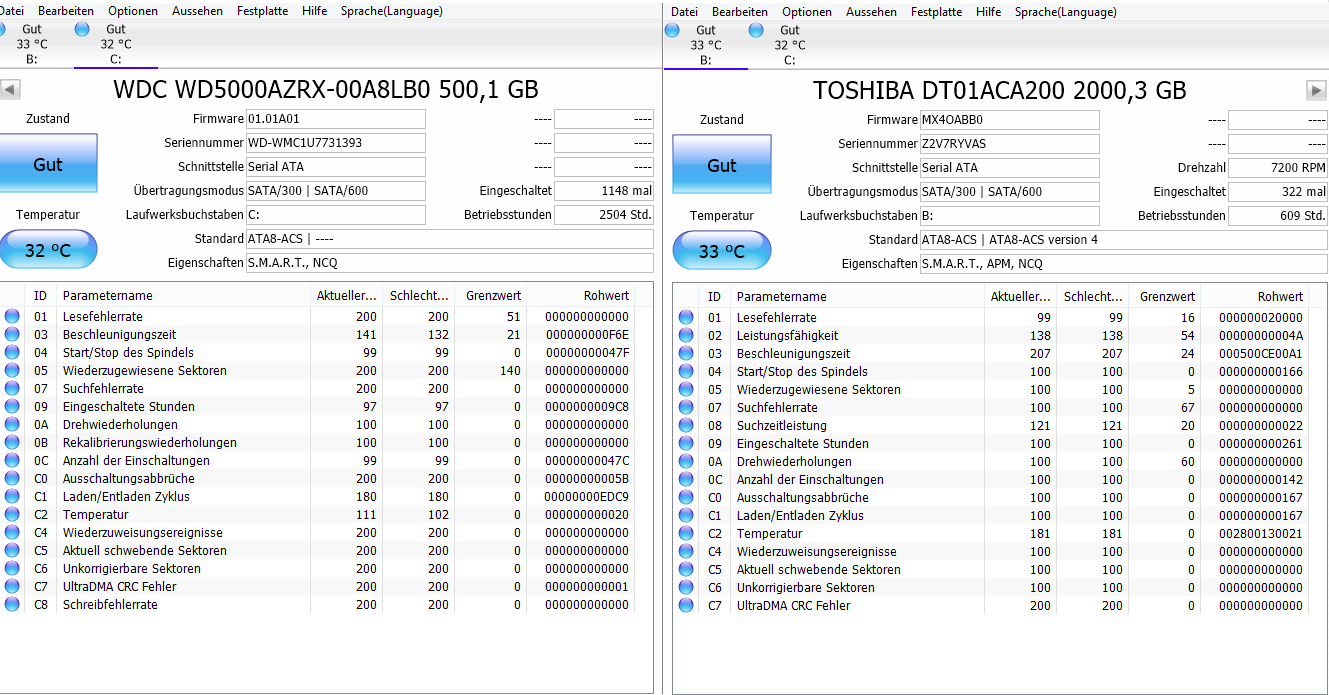Image resolution: width=1329 pixels, height=695 pixels.
Task: Click TOSHIBA serial number field Z2V7RYVAS
Action: pyautogui.click(x=1010, y=144)
